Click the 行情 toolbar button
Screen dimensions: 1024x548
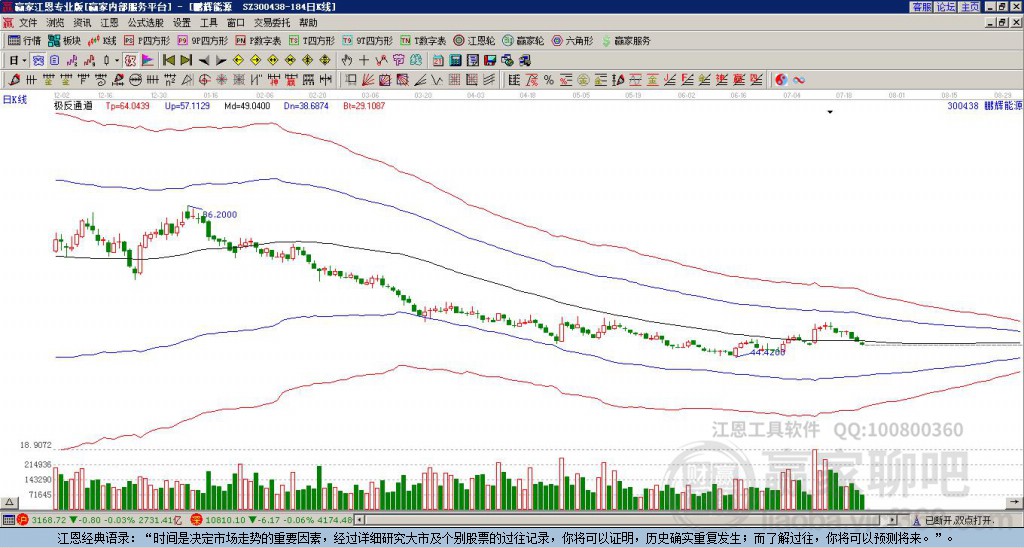(x=24, y=40)
